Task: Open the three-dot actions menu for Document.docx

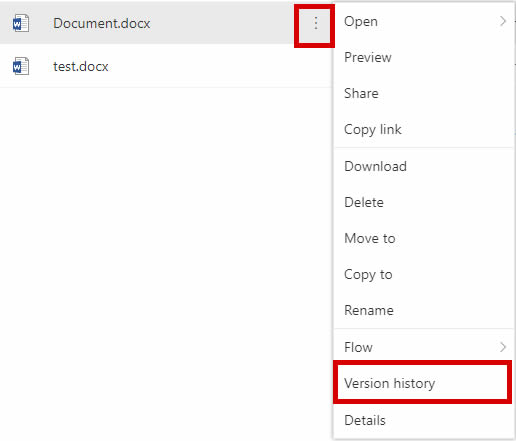Action: 315,23
